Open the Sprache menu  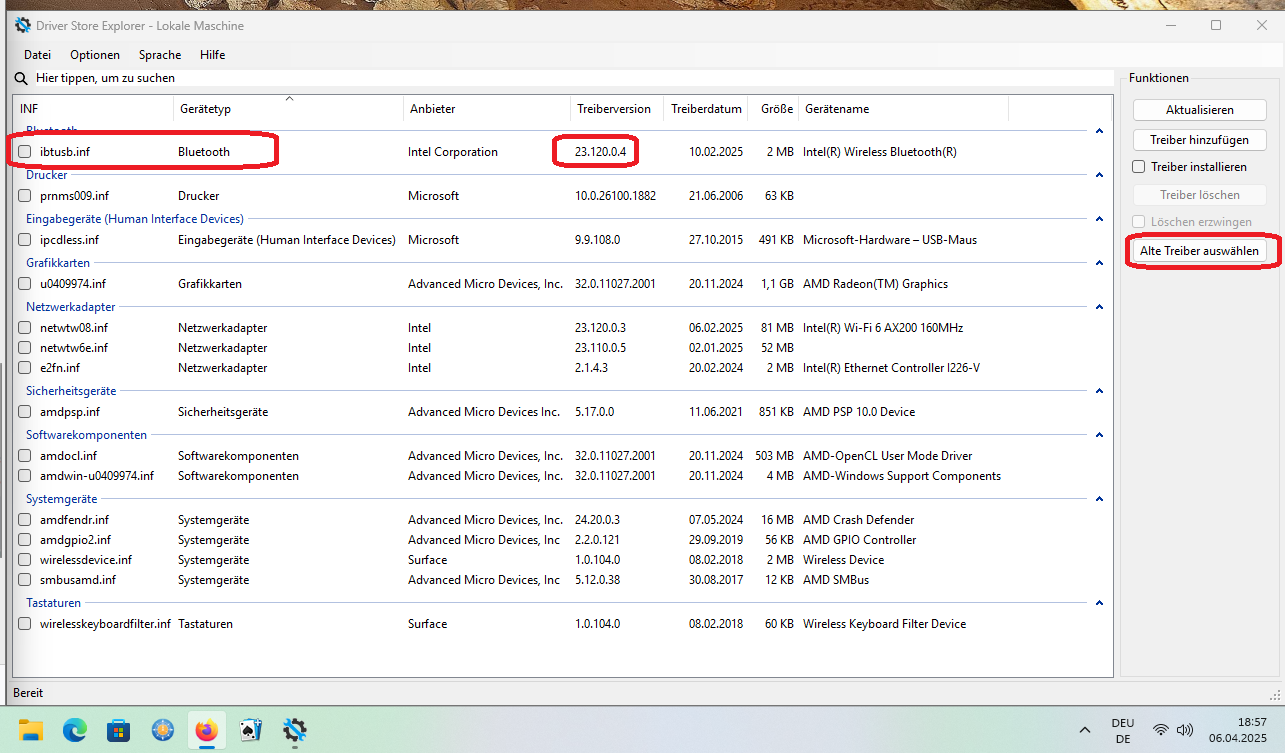160,55
